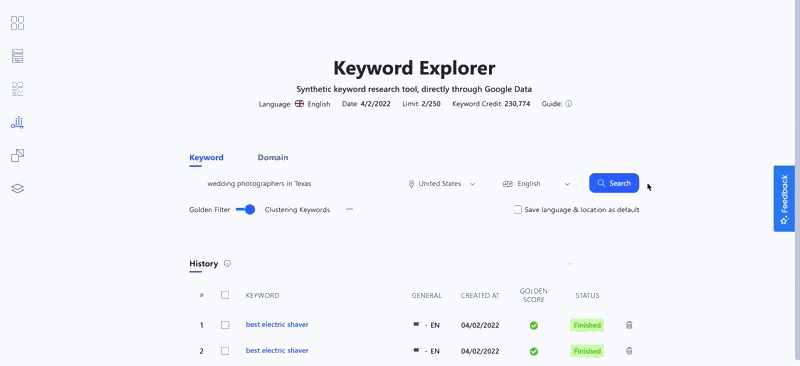Click the GENERAL column header
The width and height of the screenshot is (800, 366).
pyautogui.click(x=427, y=296)
